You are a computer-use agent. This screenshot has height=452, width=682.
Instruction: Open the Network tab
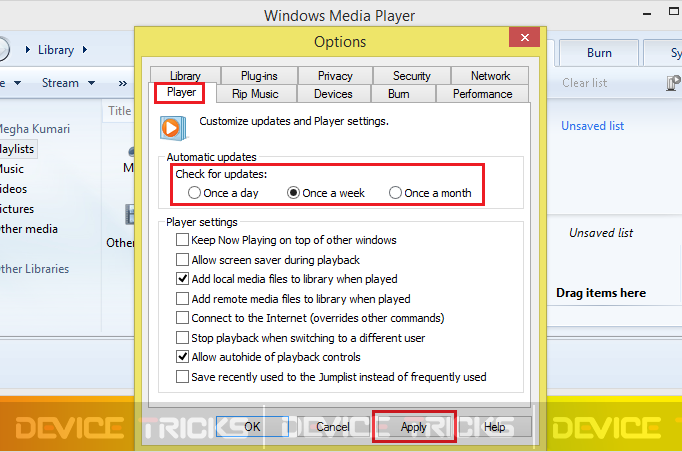(490, 76)
